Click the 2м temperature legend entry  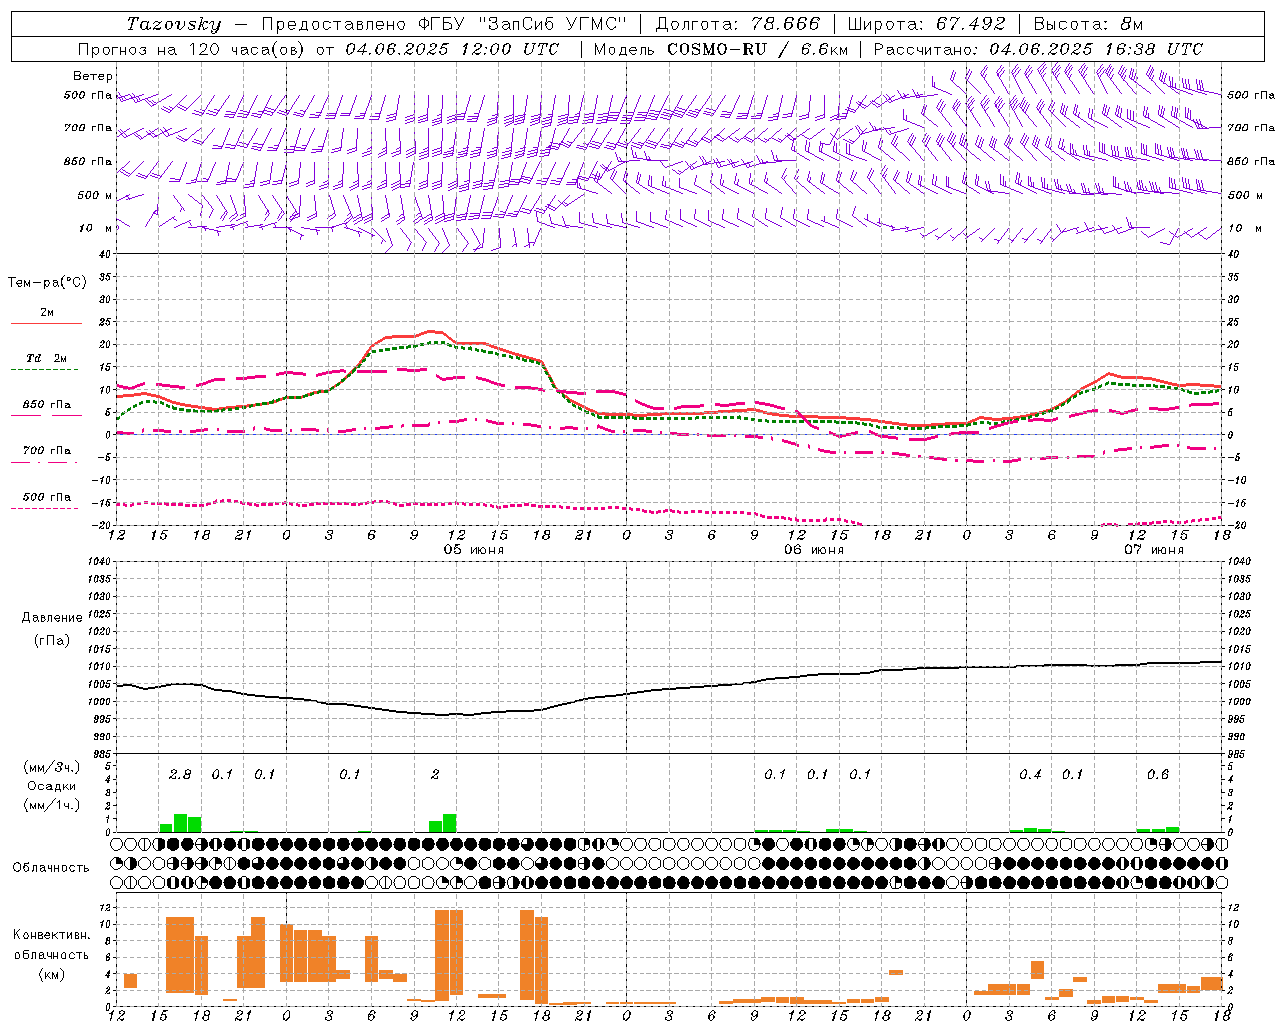[47, 313]
